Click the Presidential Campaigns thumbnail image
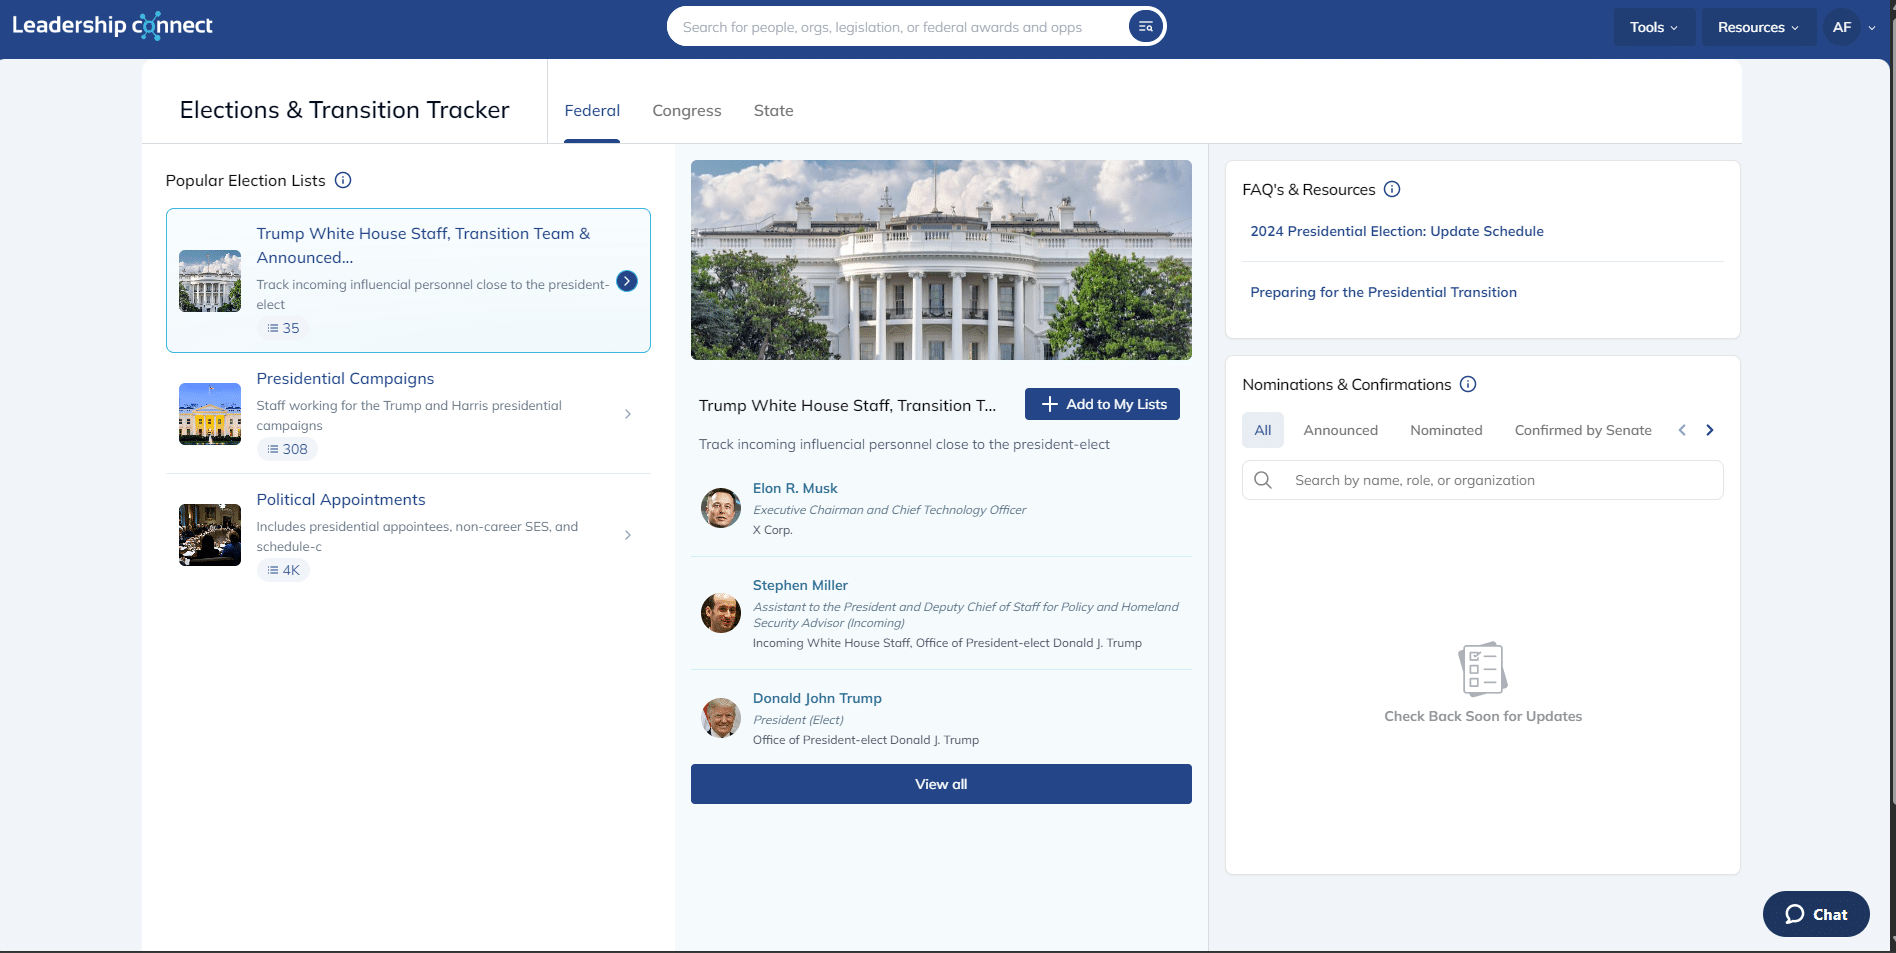This screenshot has width=1896, height=953. (210, 414)
